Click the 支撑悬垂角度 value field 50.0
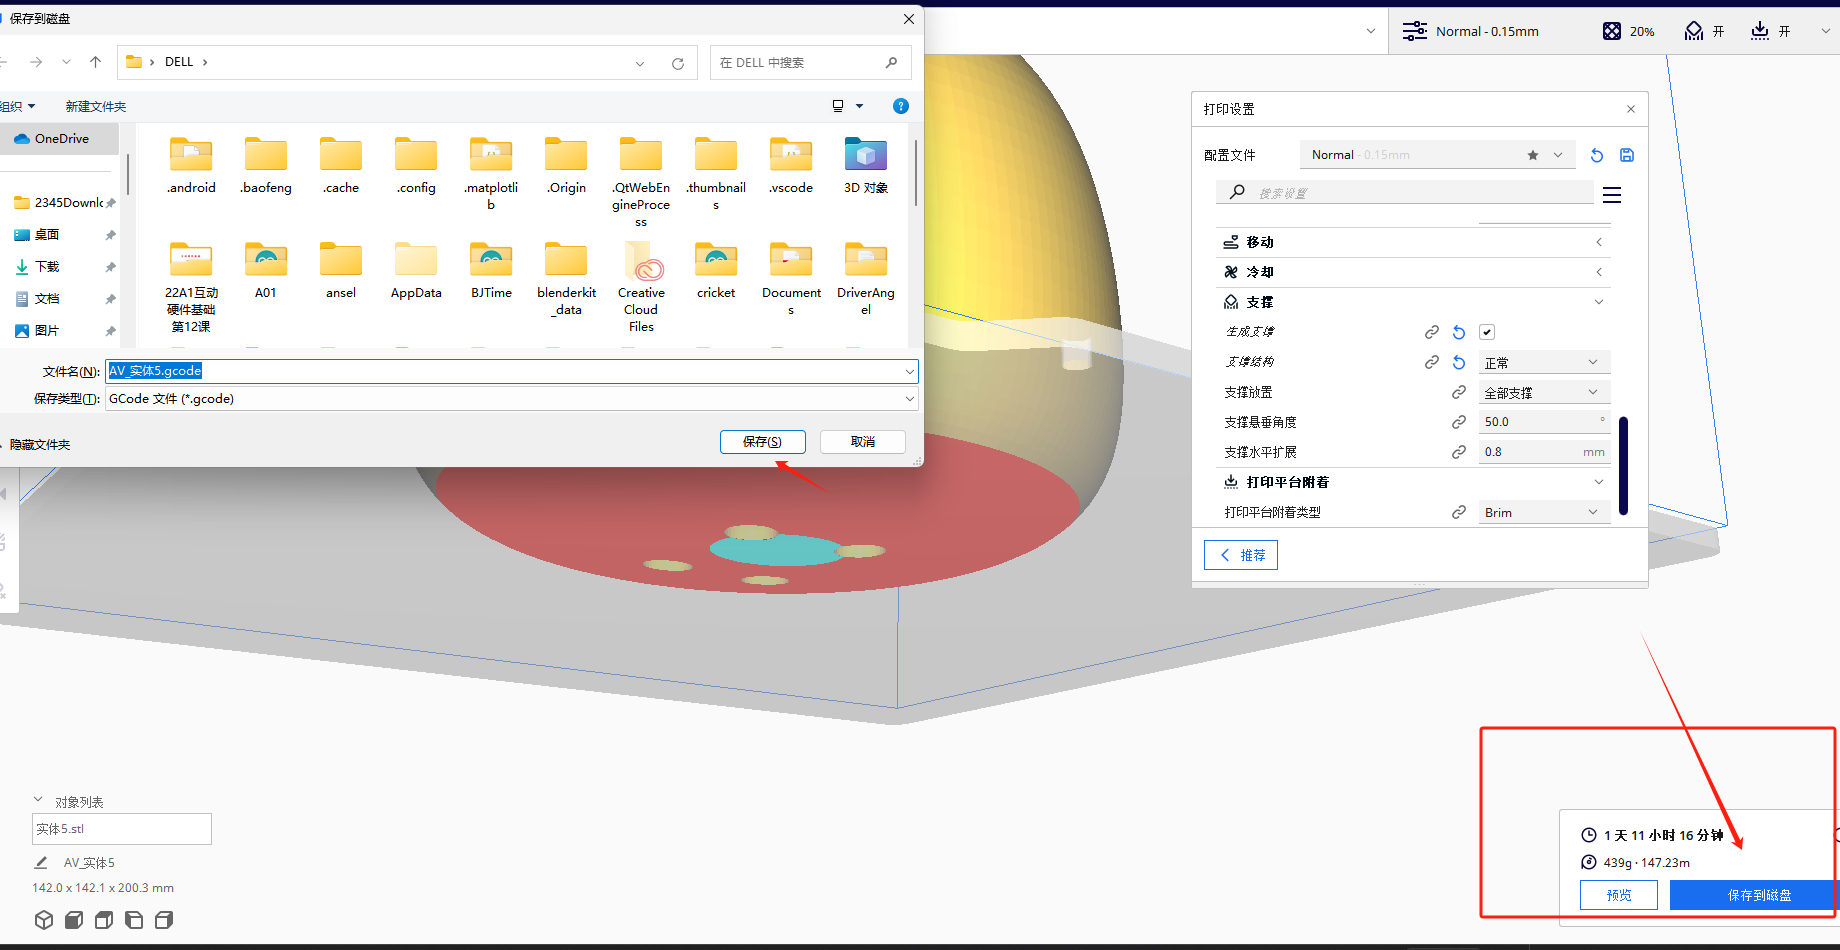 click(x=1544, y=422)
